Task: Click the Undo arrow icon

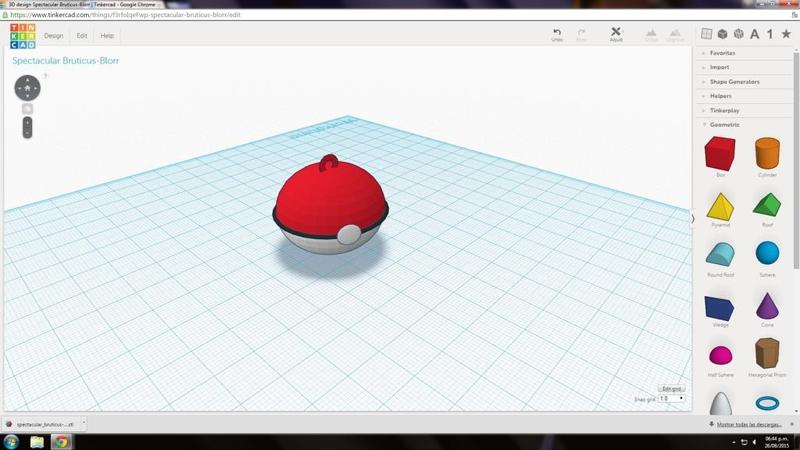Action: [557, 32]
